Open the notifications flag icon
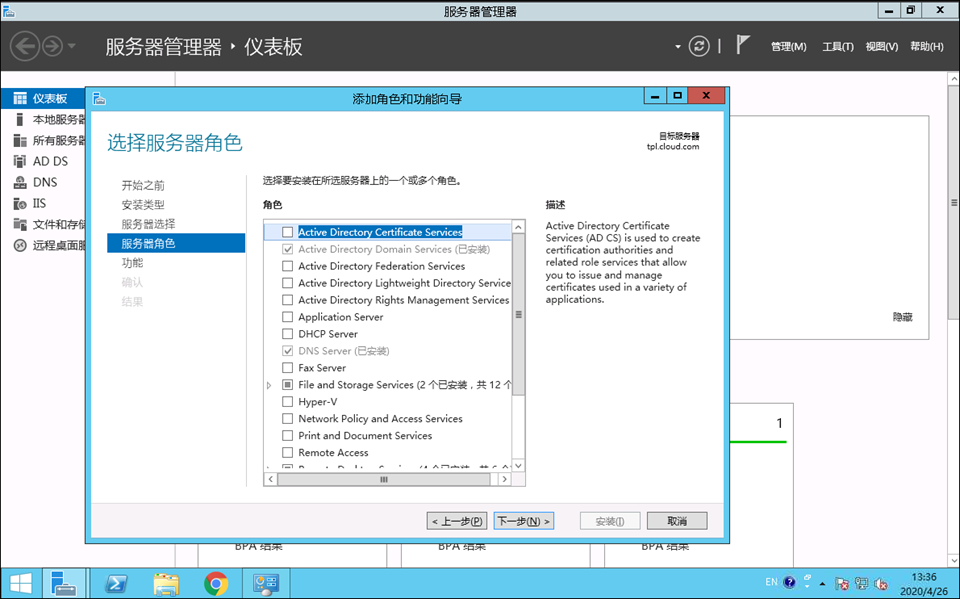960x599 pixels. pos(743,46)
